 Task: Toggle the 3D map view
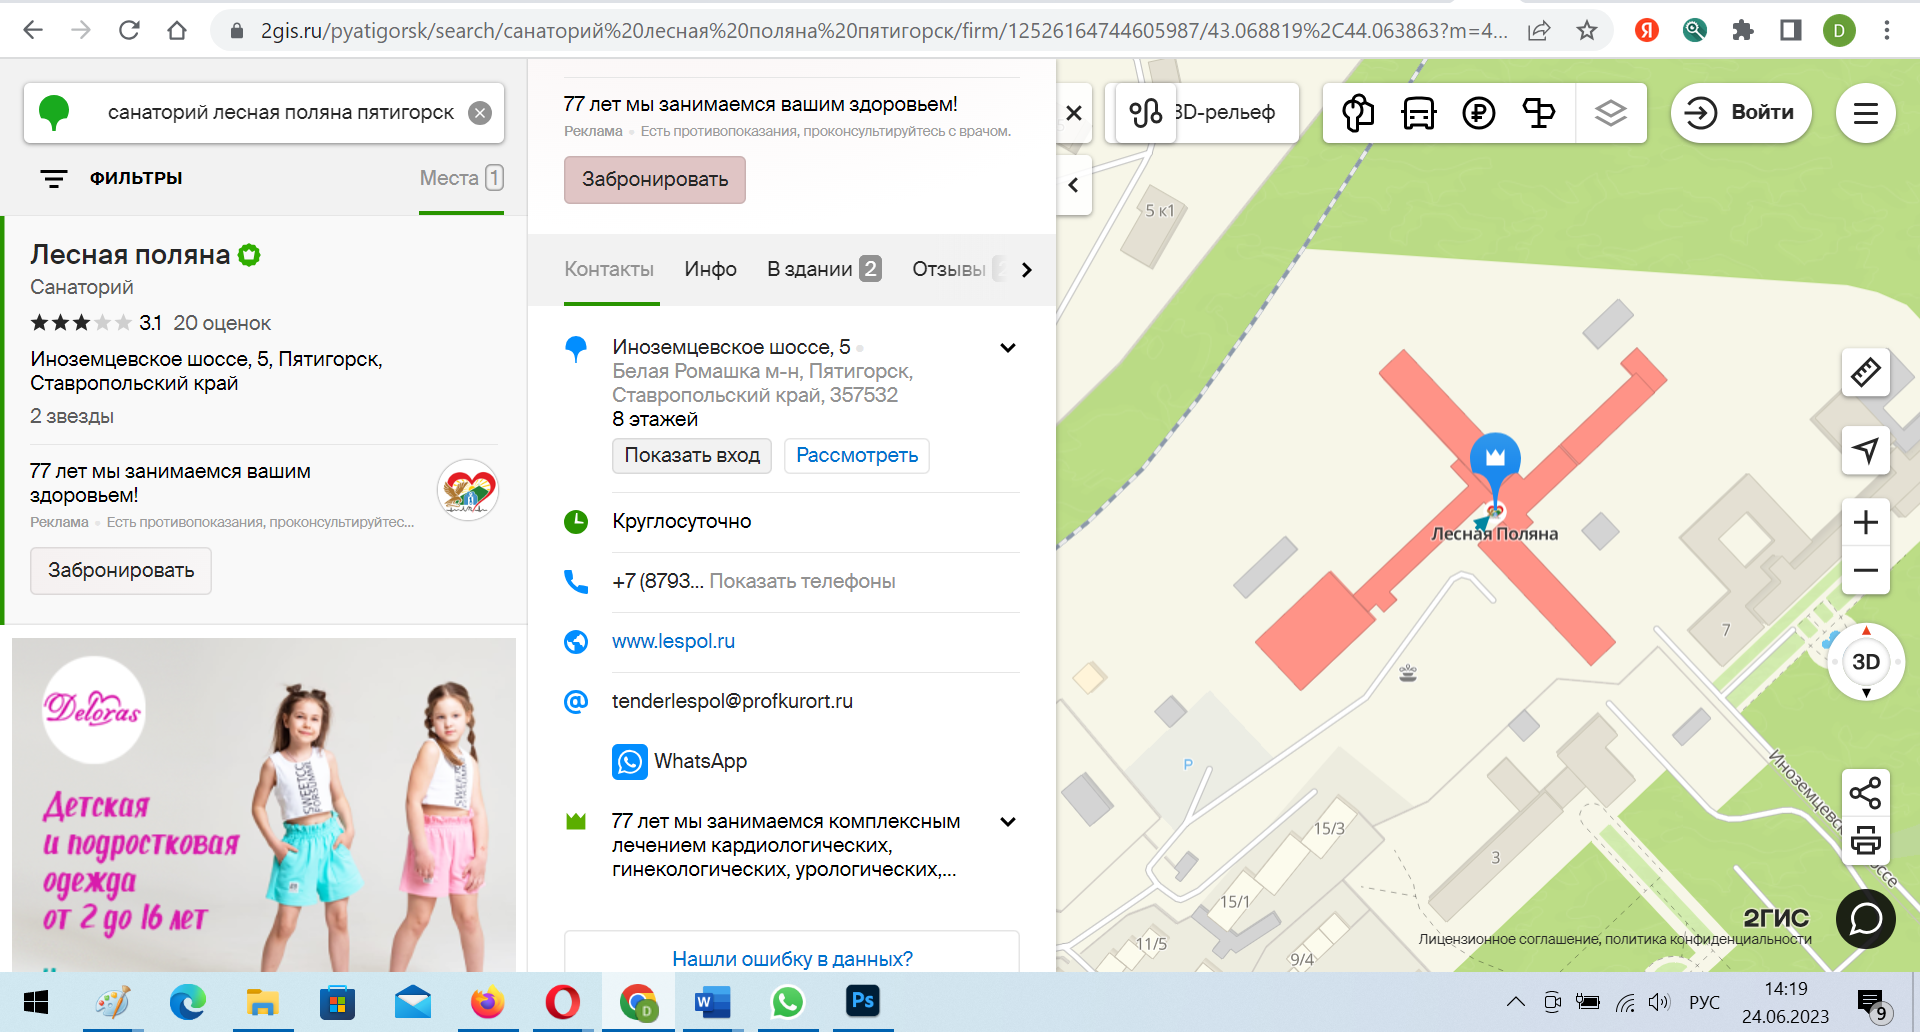coord(1866,662)
